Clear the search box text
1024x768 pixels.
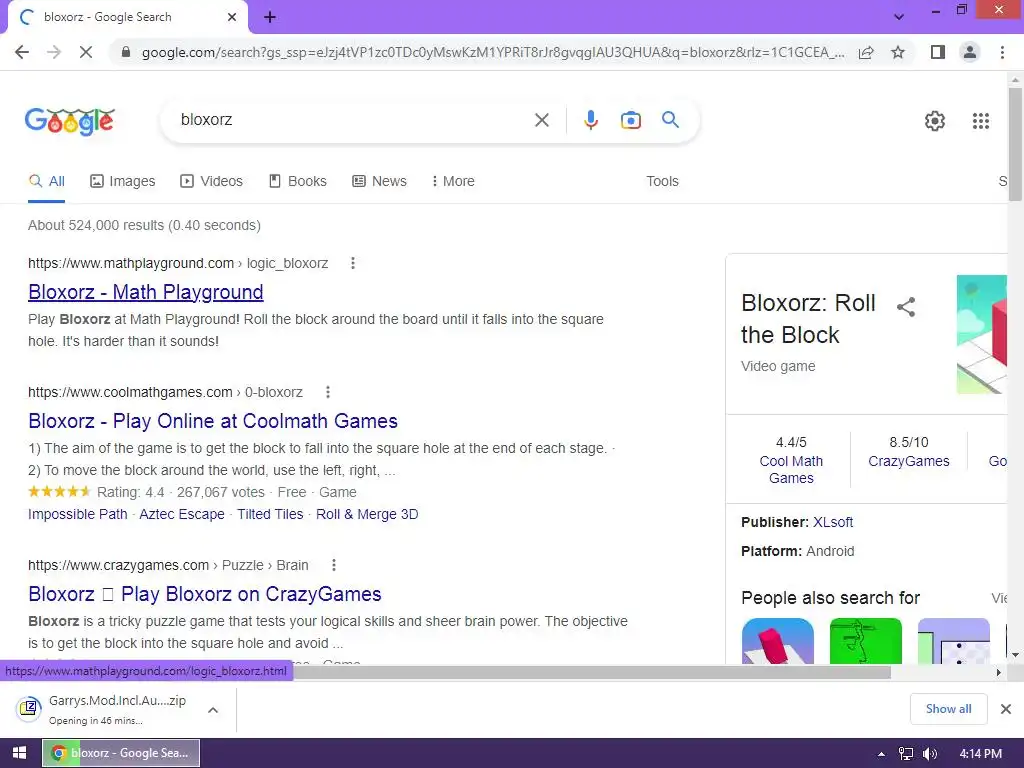click(541, 120)
